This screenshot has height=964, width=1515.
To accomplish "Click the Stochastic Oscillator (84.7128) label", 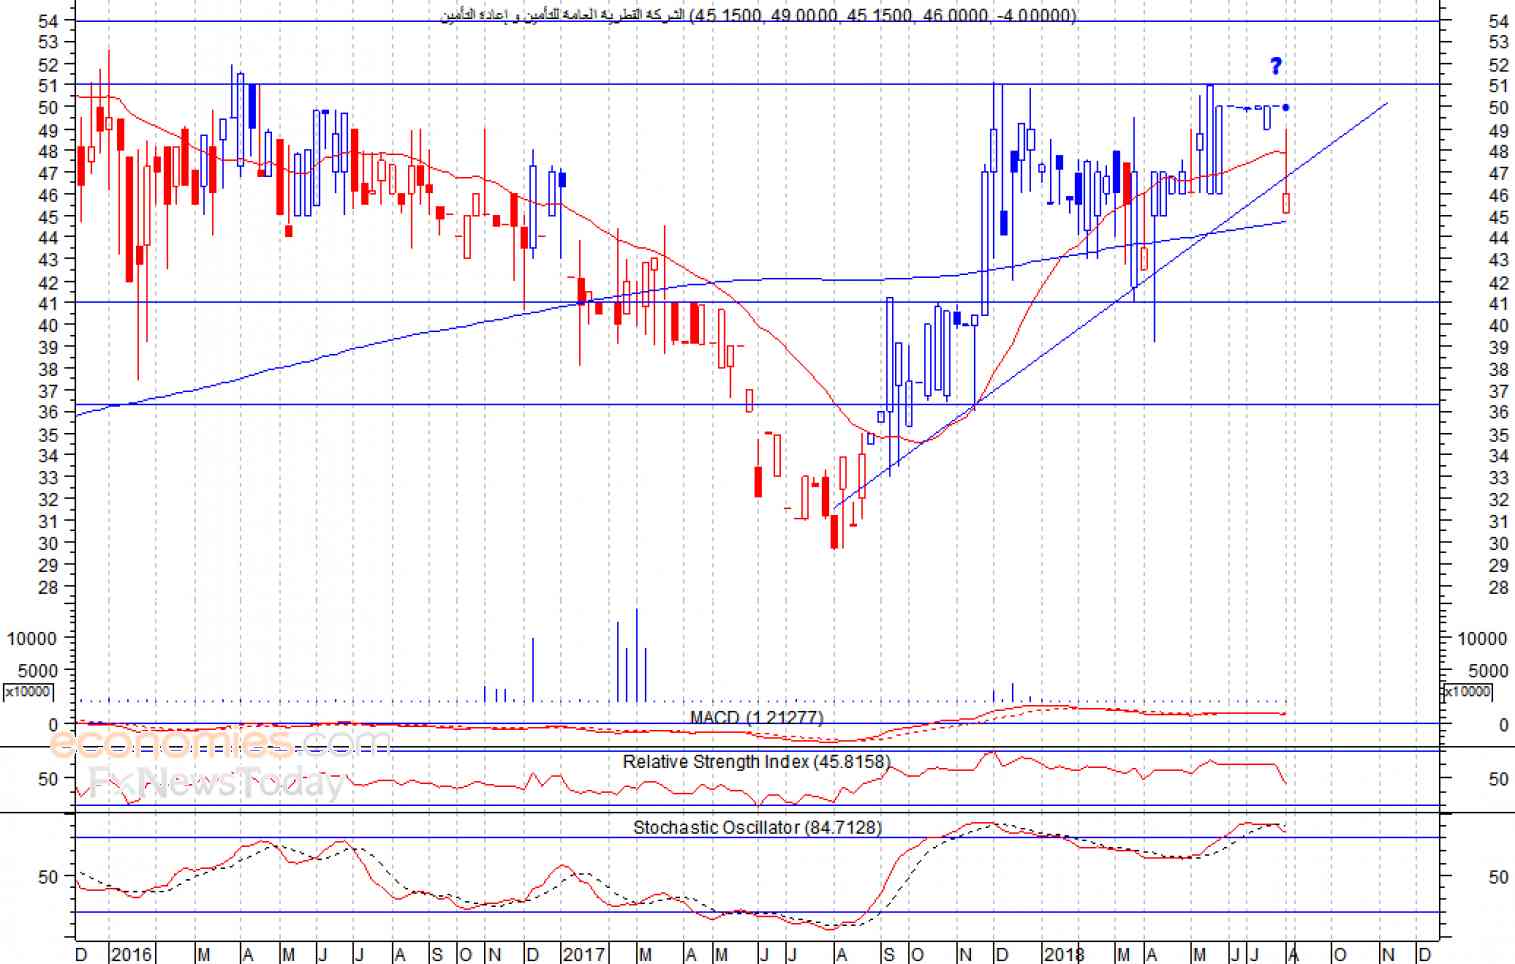I will (x=757, y=828).
